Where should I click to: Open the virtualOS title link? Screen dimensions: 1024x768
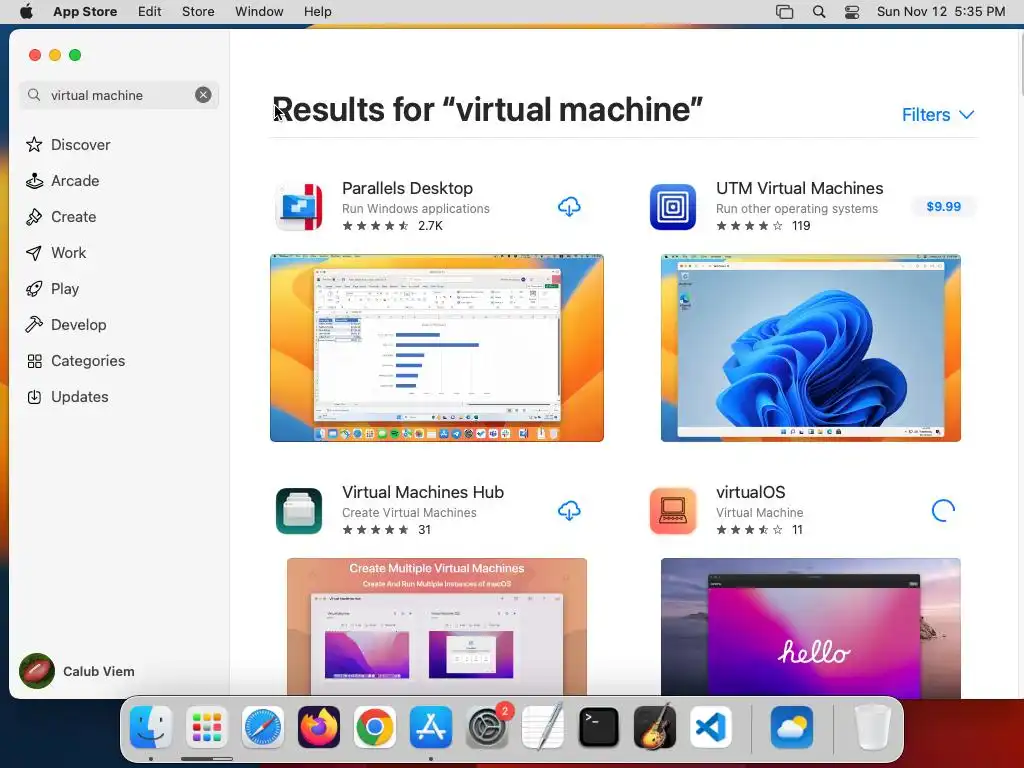tap(750, 492)
